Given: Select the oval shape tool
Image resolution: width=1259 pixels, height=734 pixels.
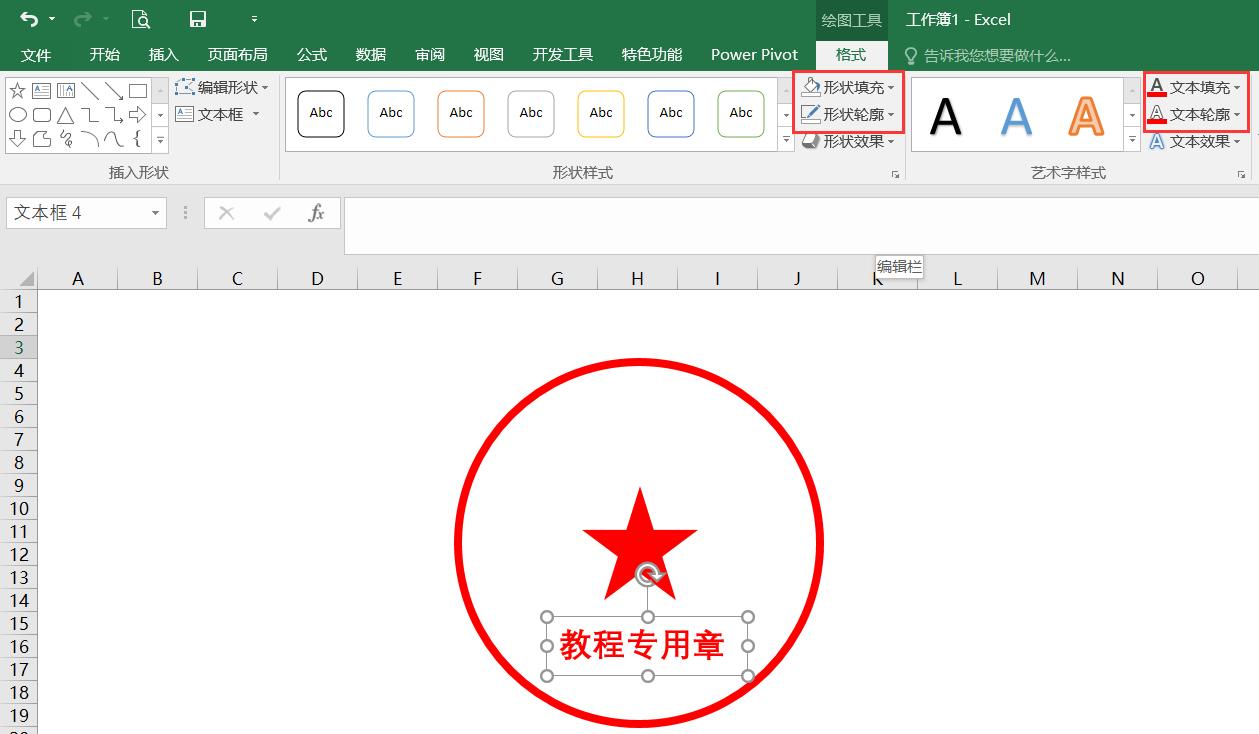Looking at the screenshot, I should pos(18,114).
